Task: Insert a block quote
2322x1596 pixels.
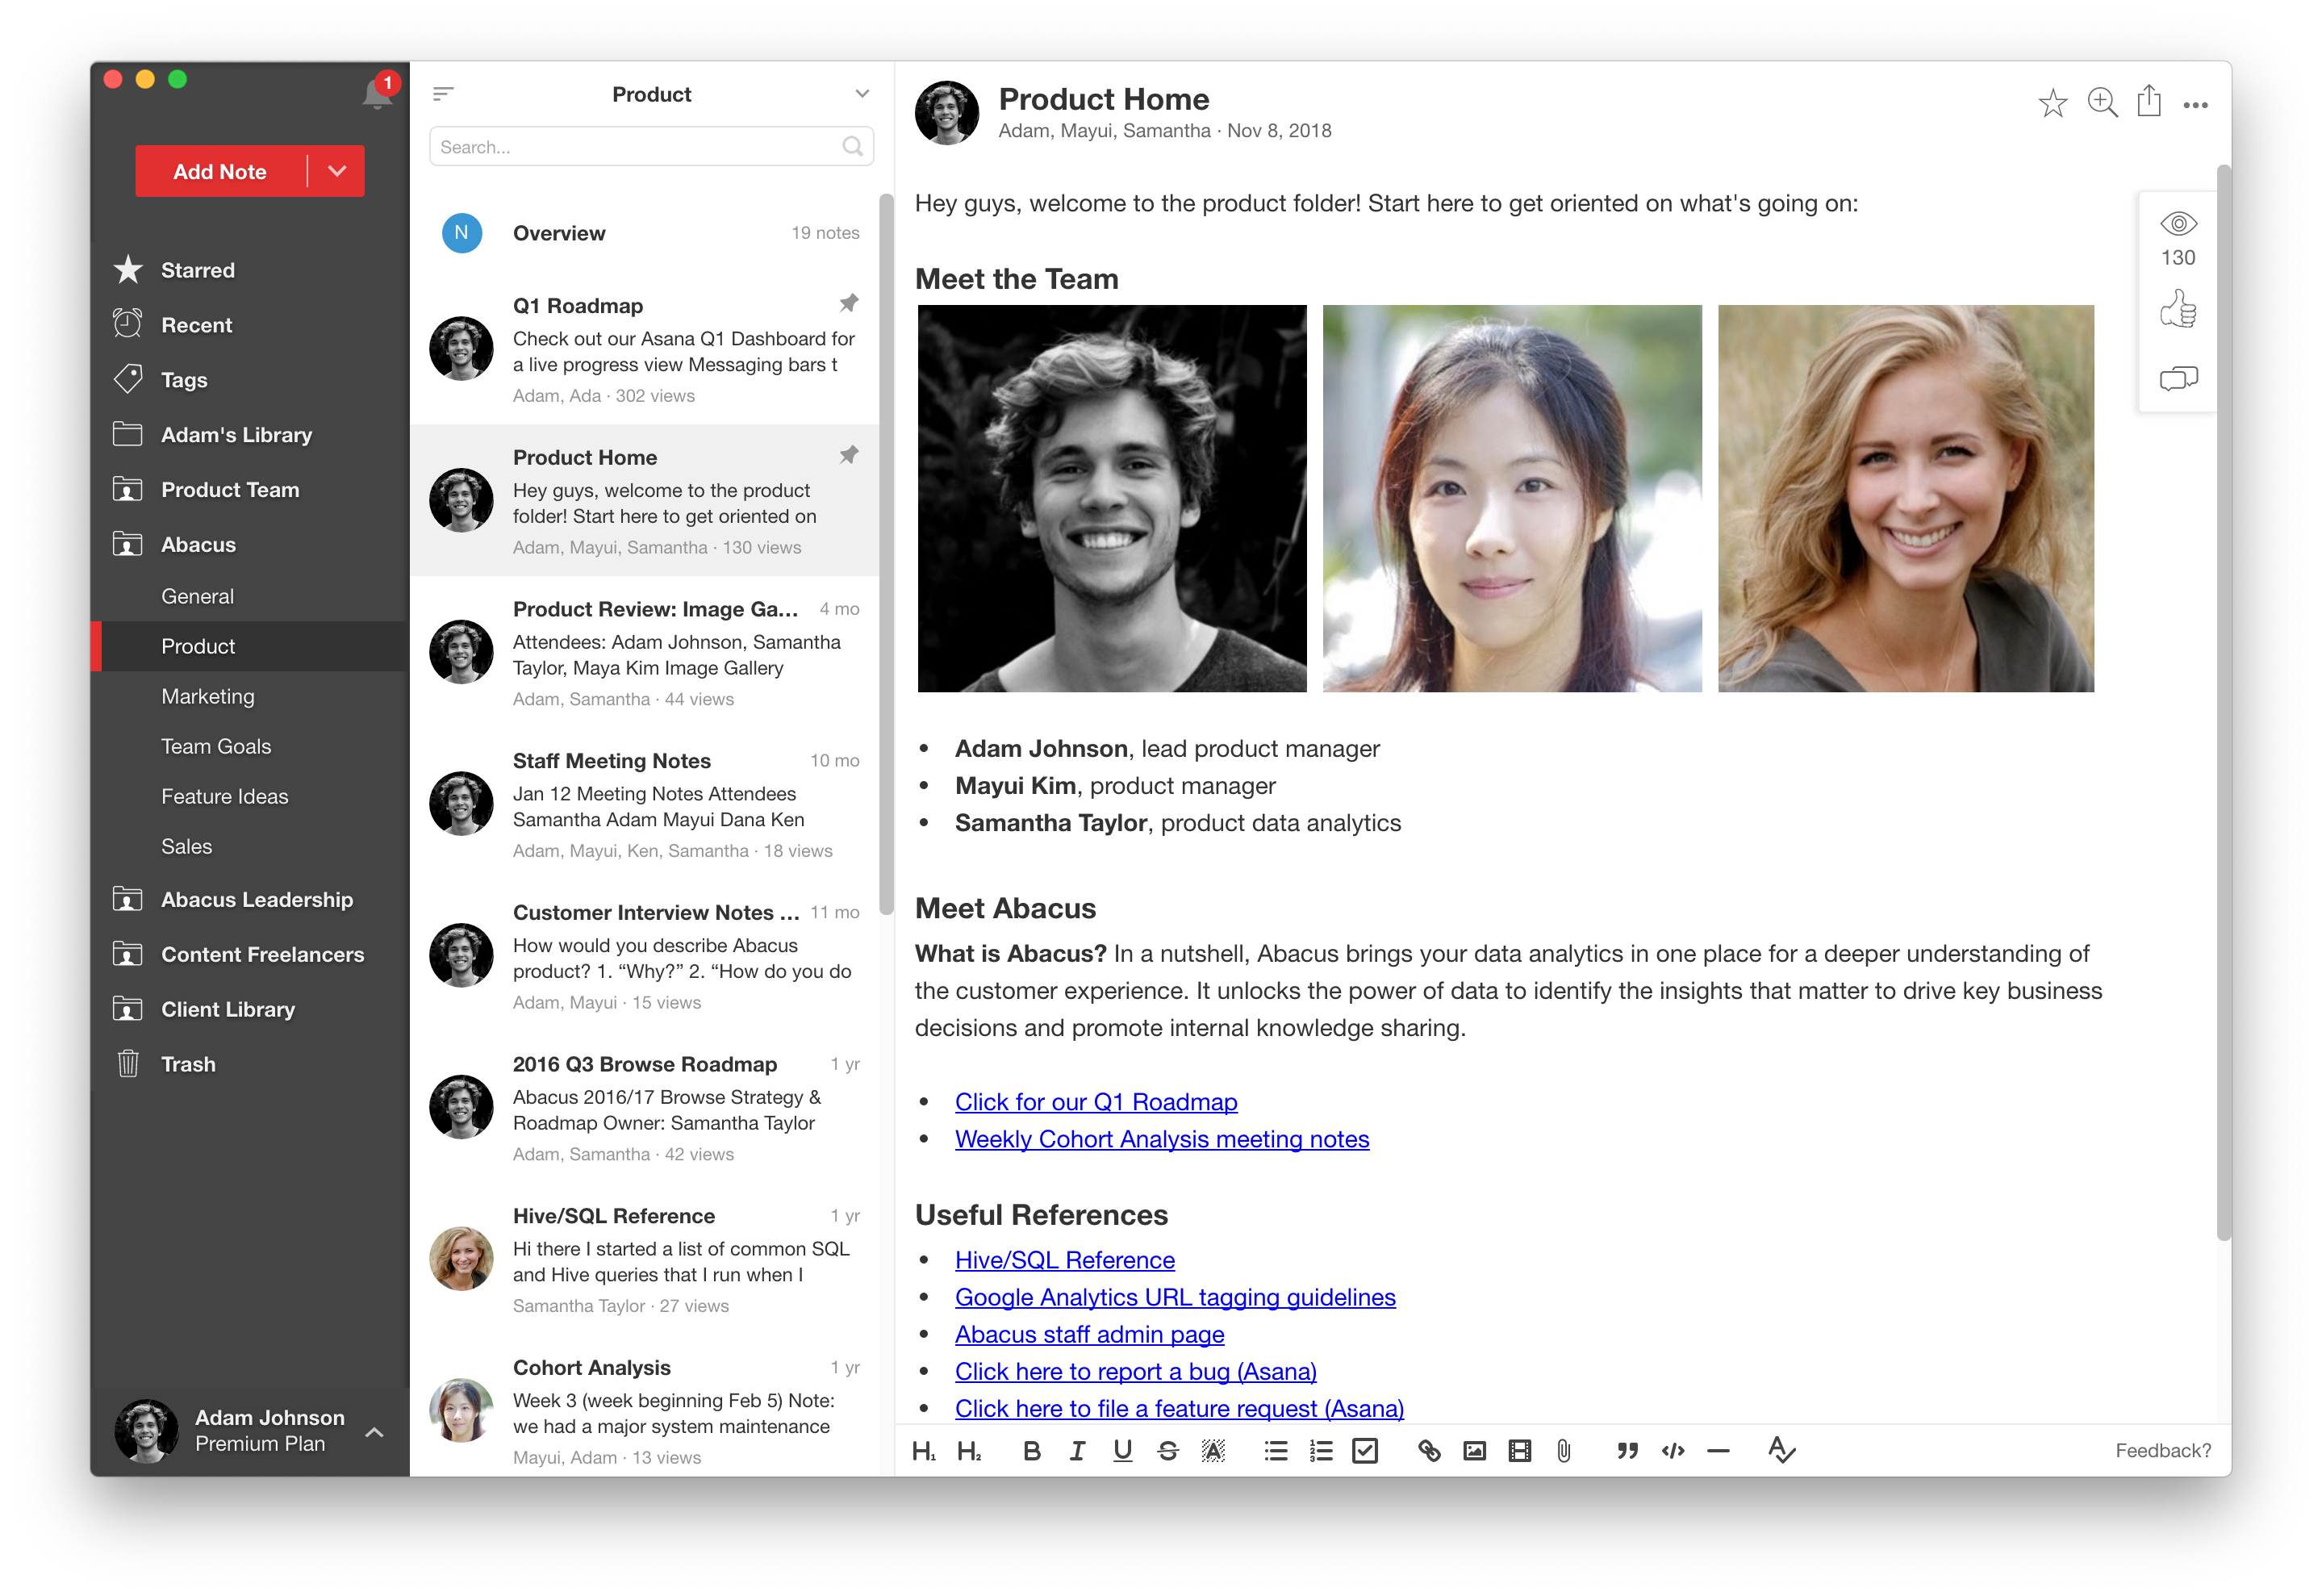Action: pos(1628,1451)
